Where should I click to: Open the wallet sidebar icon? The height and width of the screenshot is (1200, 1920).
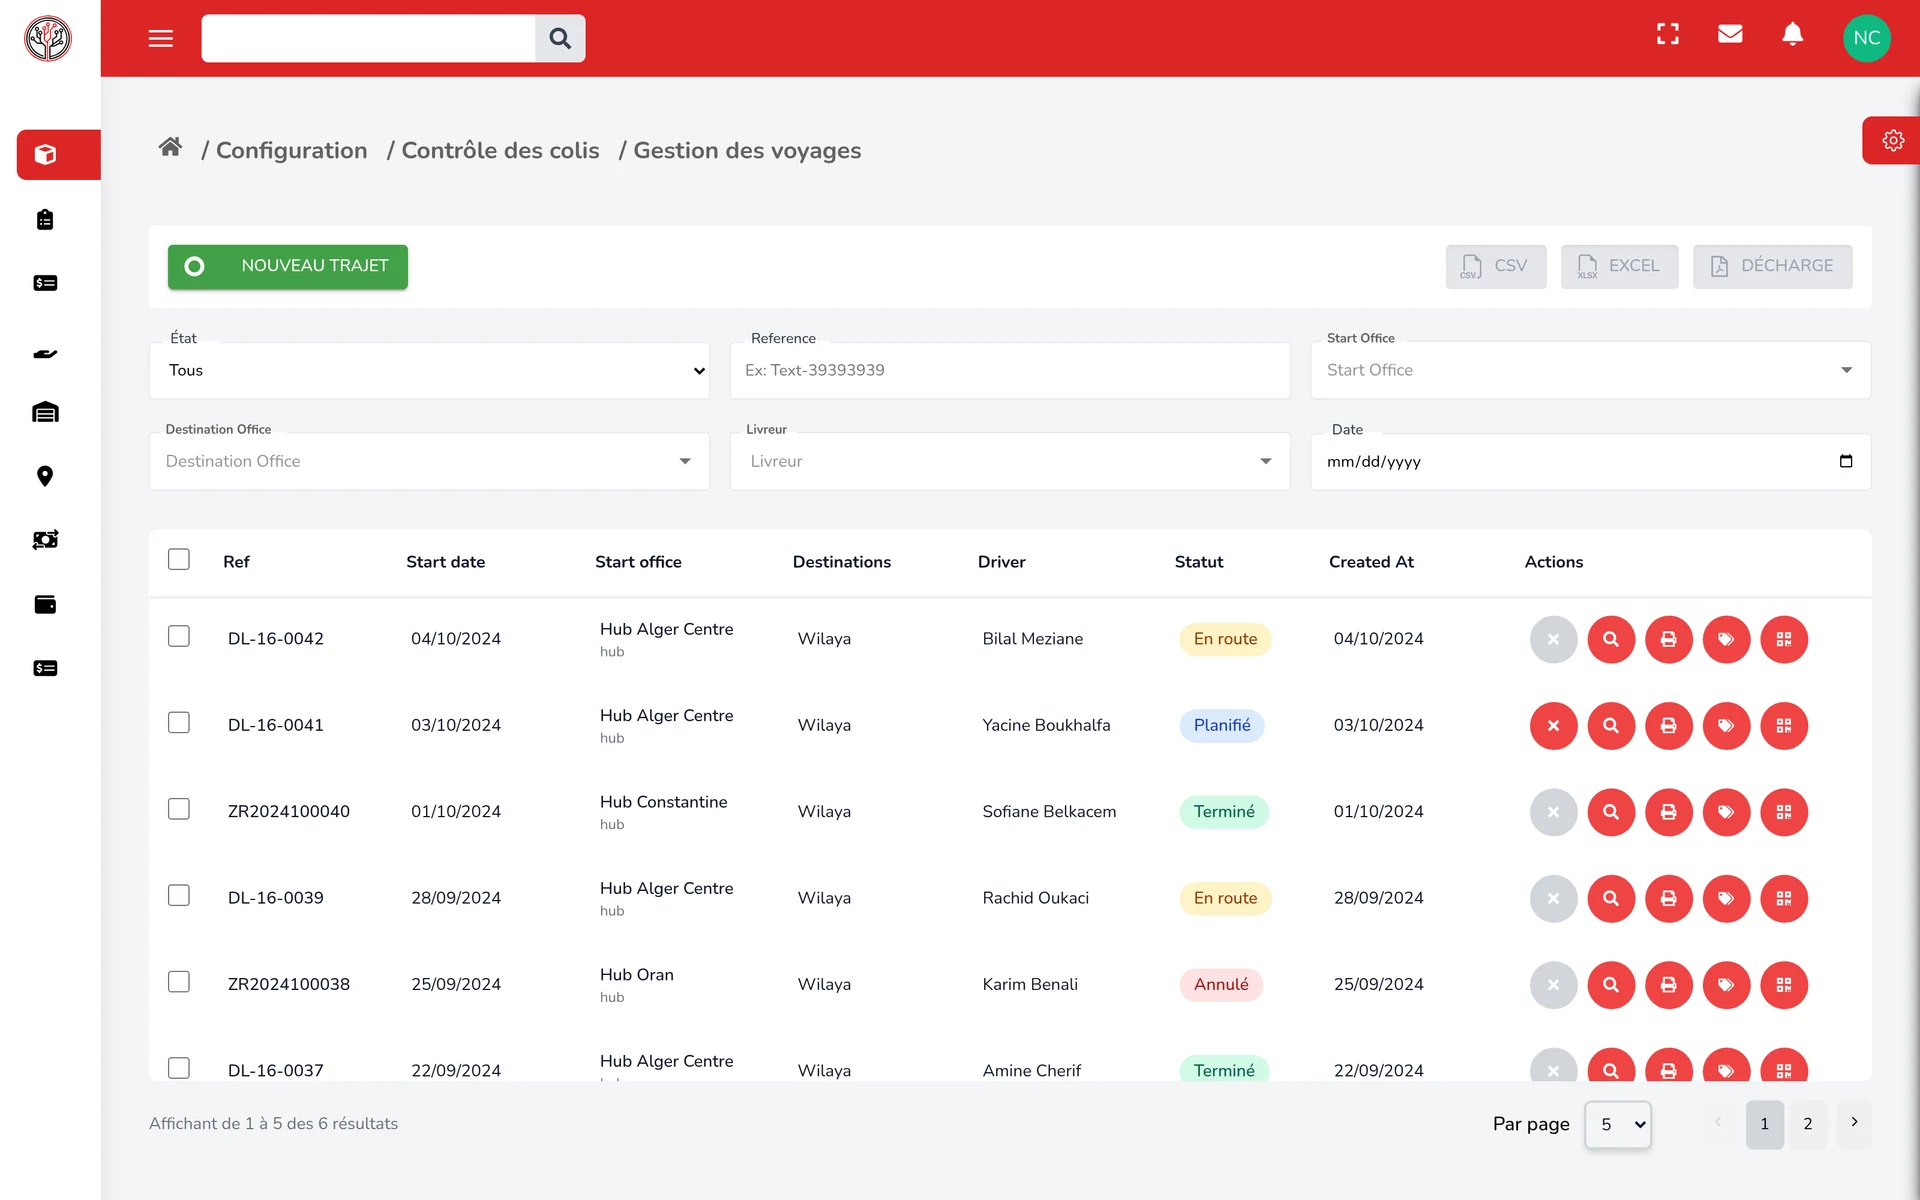(45, 604)
